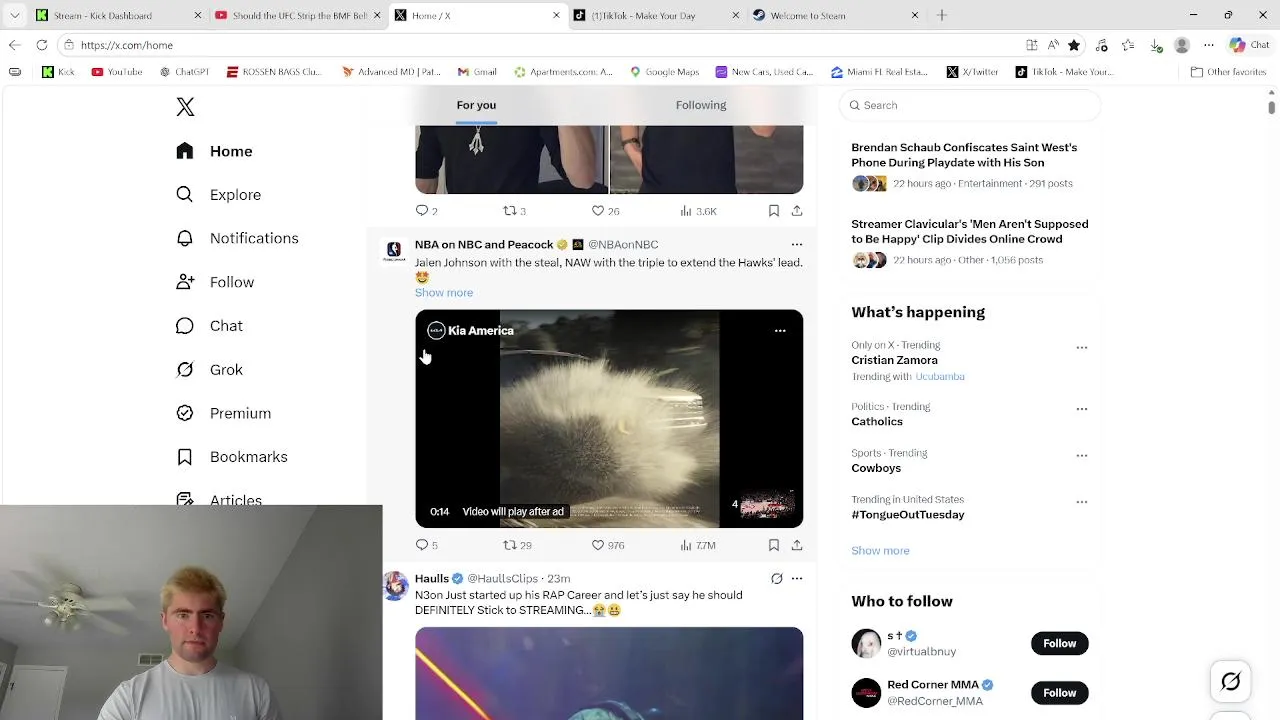View analytics of post with 3.6K views
This screenshot has width=1280, height=720.
(698, 211)
